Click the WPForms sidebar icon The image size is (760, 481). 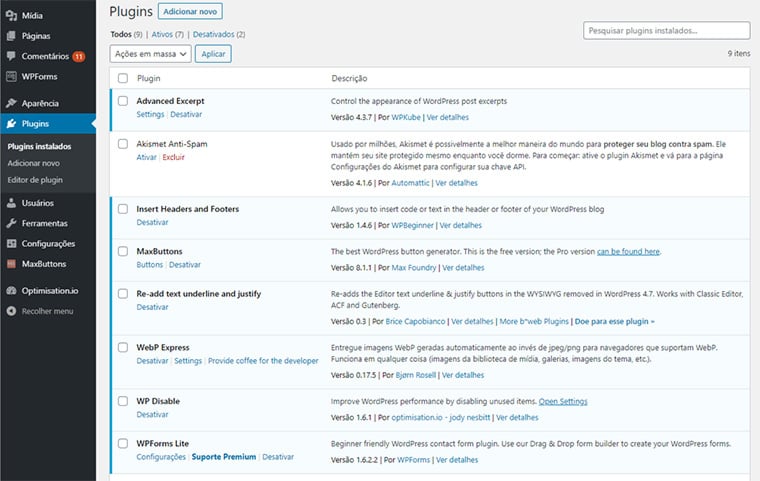pos(11,77)
